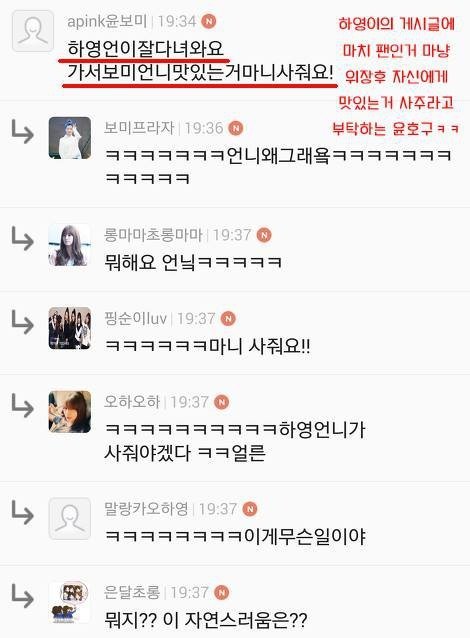The height and width of the screenshot is (638, 470).
Task: Open the 보미프라자 username link
Action: [139, 128]
